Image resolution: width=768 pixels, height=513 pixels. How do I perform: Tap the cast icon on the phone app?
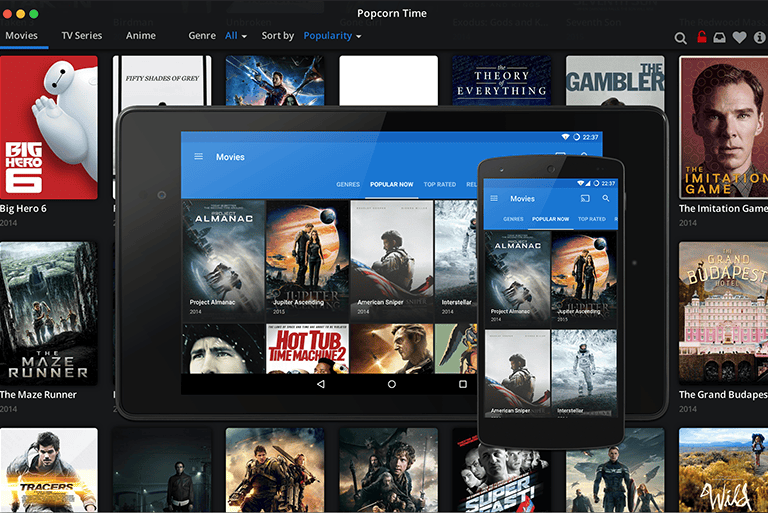point(585,198)
